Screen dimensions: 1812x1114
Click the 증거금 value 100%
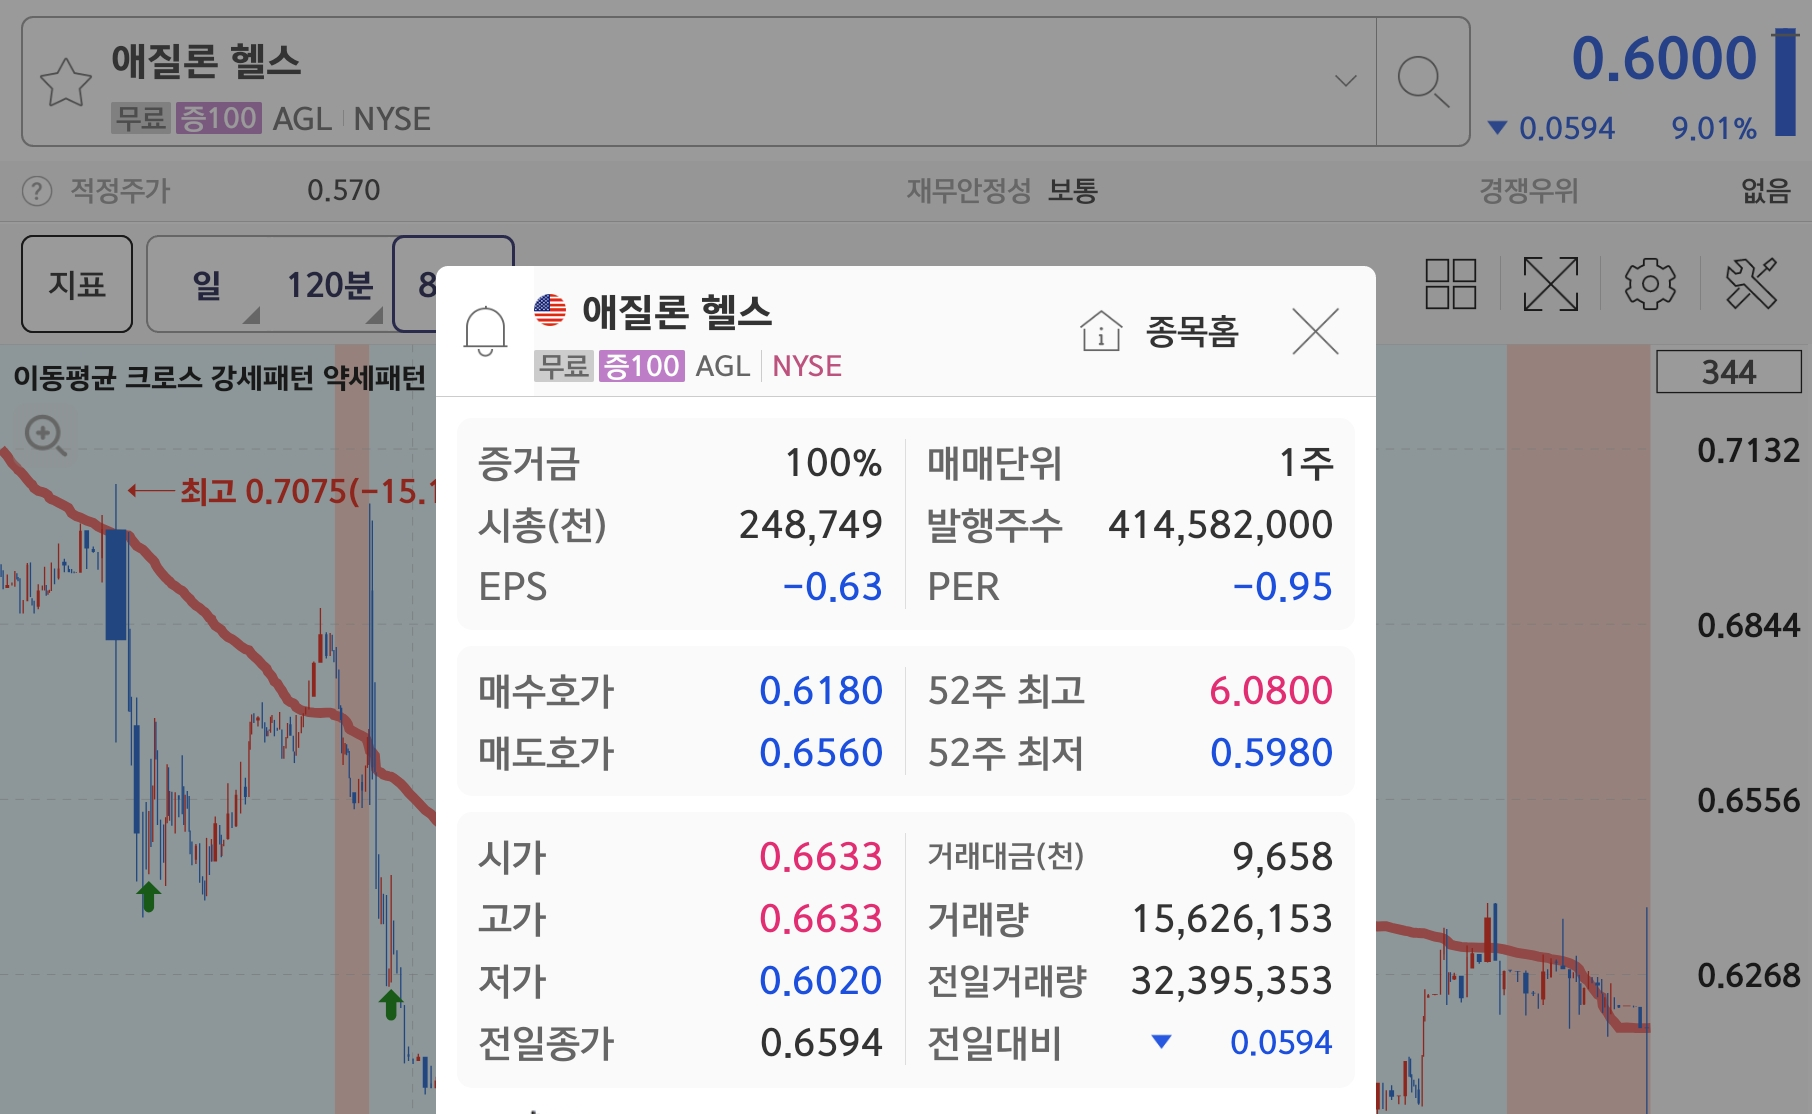click(833, 463)
